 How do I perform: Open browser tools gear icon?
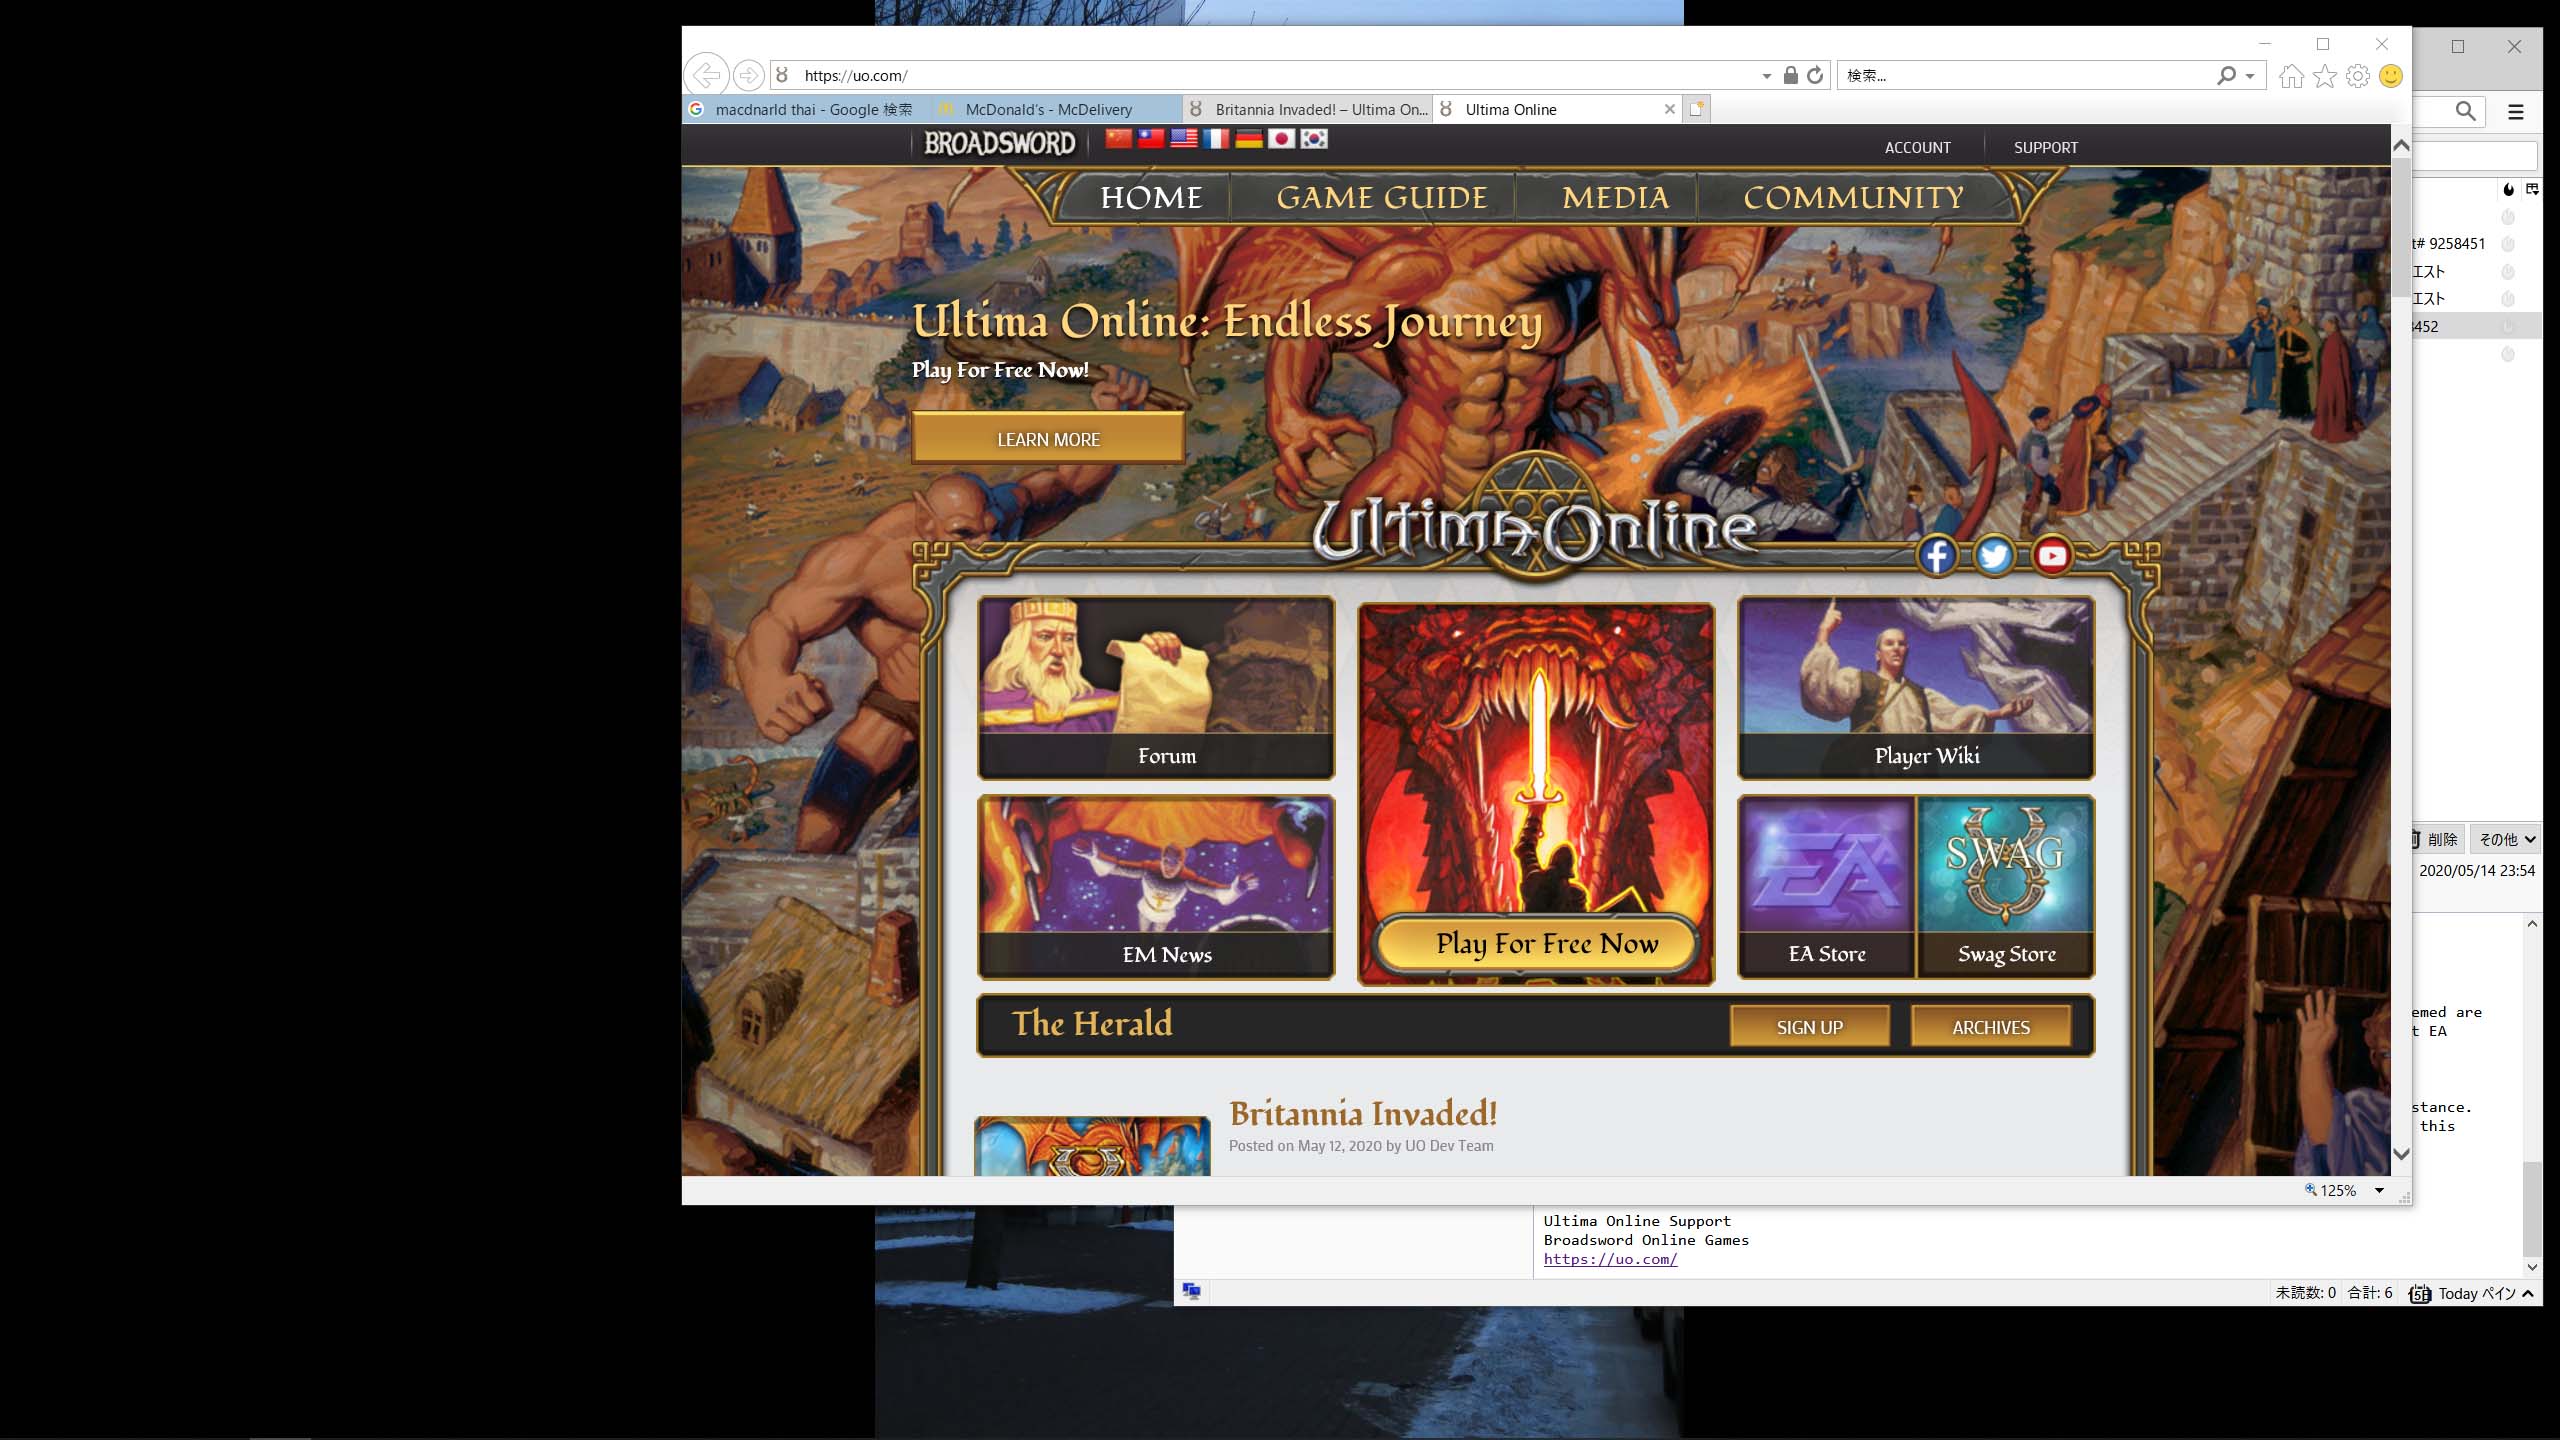coord(2358,76)
